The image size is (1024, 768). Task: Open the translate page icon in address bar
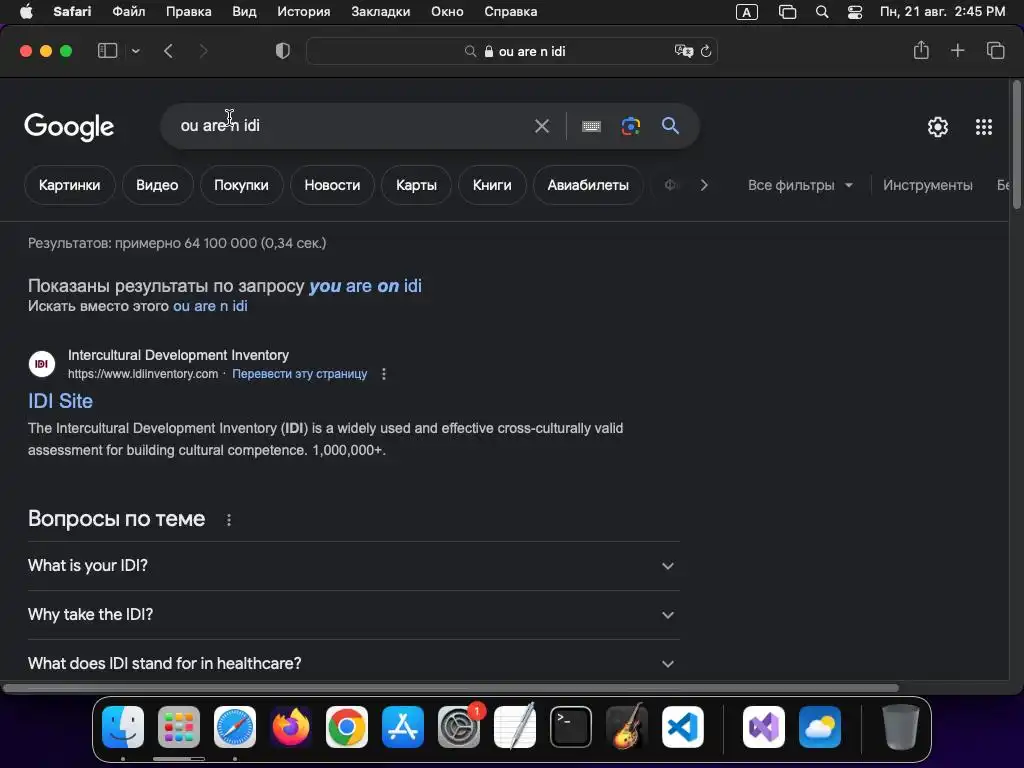(683, 51)
